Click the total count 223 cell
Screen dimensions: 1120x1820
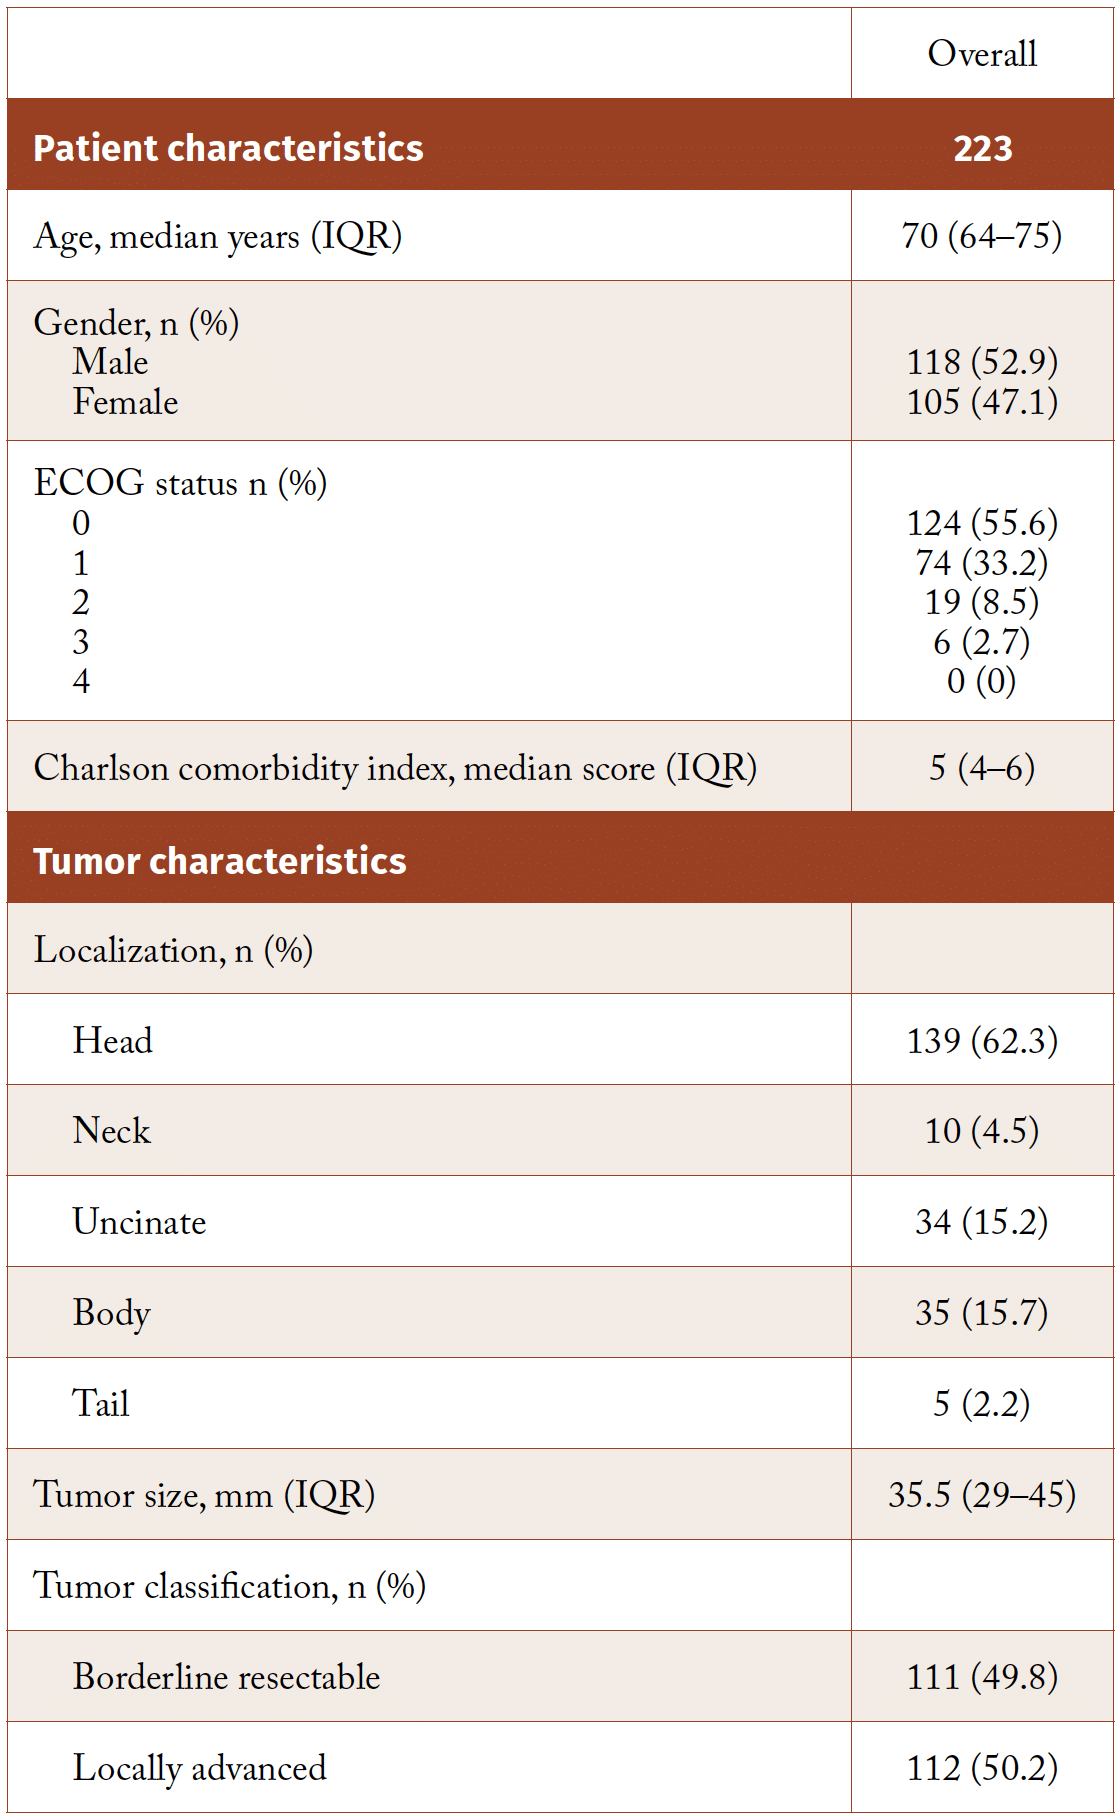pyautogui.click(x=982, y=148)
